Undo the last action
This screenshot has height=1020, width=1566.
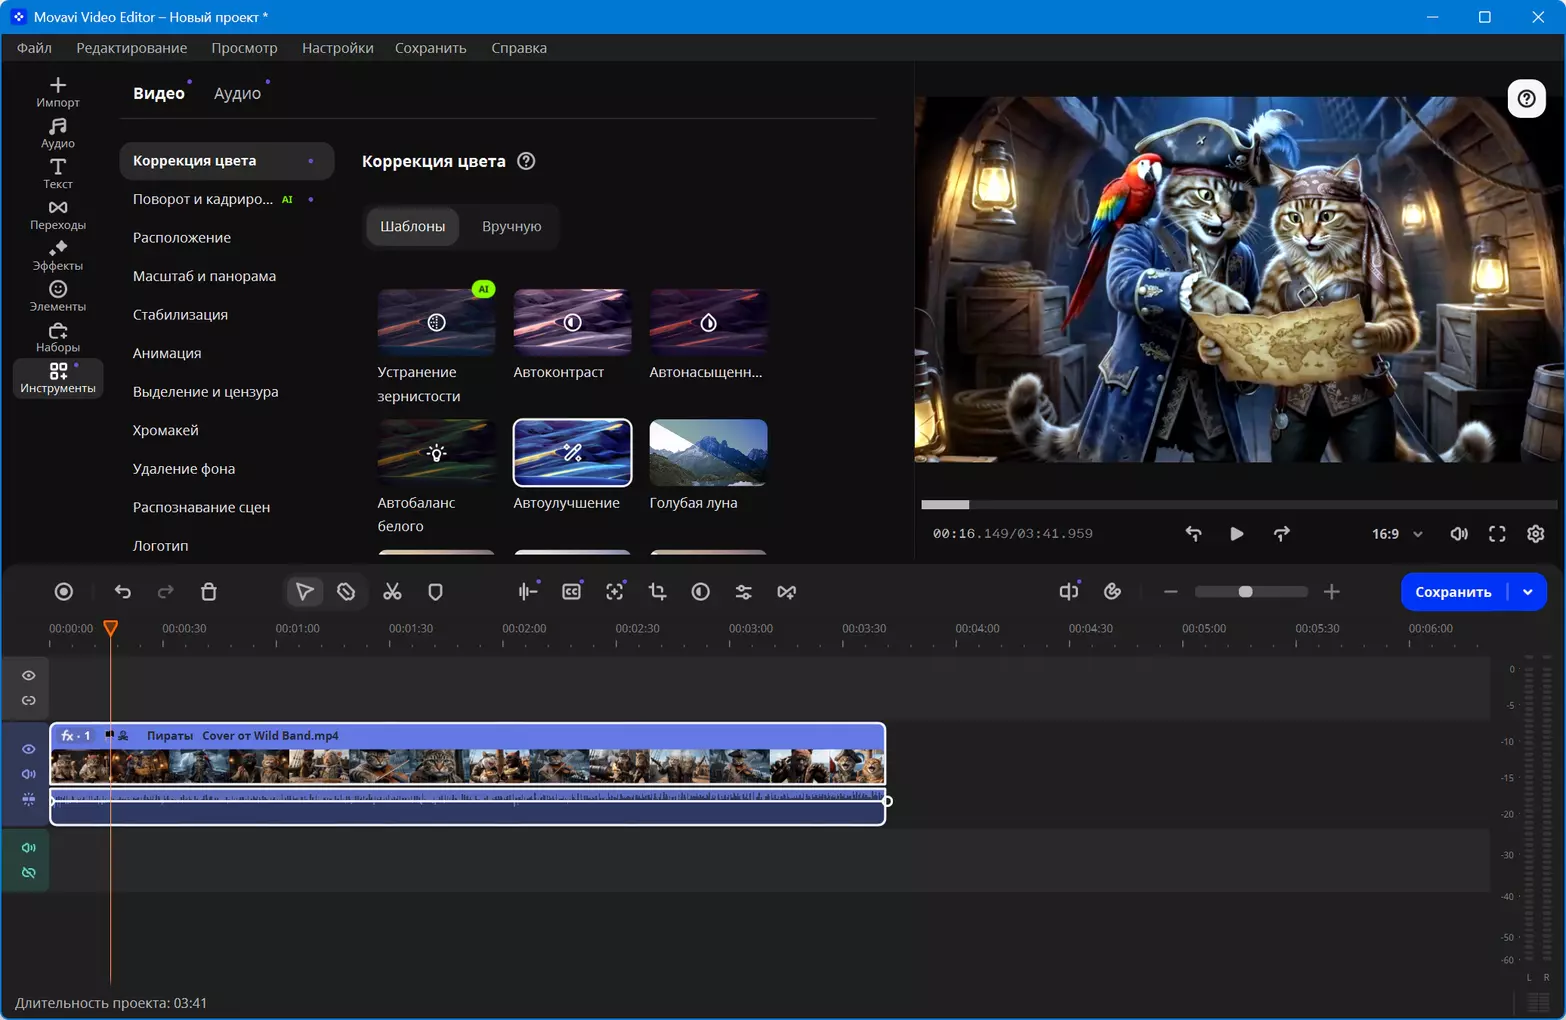(x=123, y=592)
